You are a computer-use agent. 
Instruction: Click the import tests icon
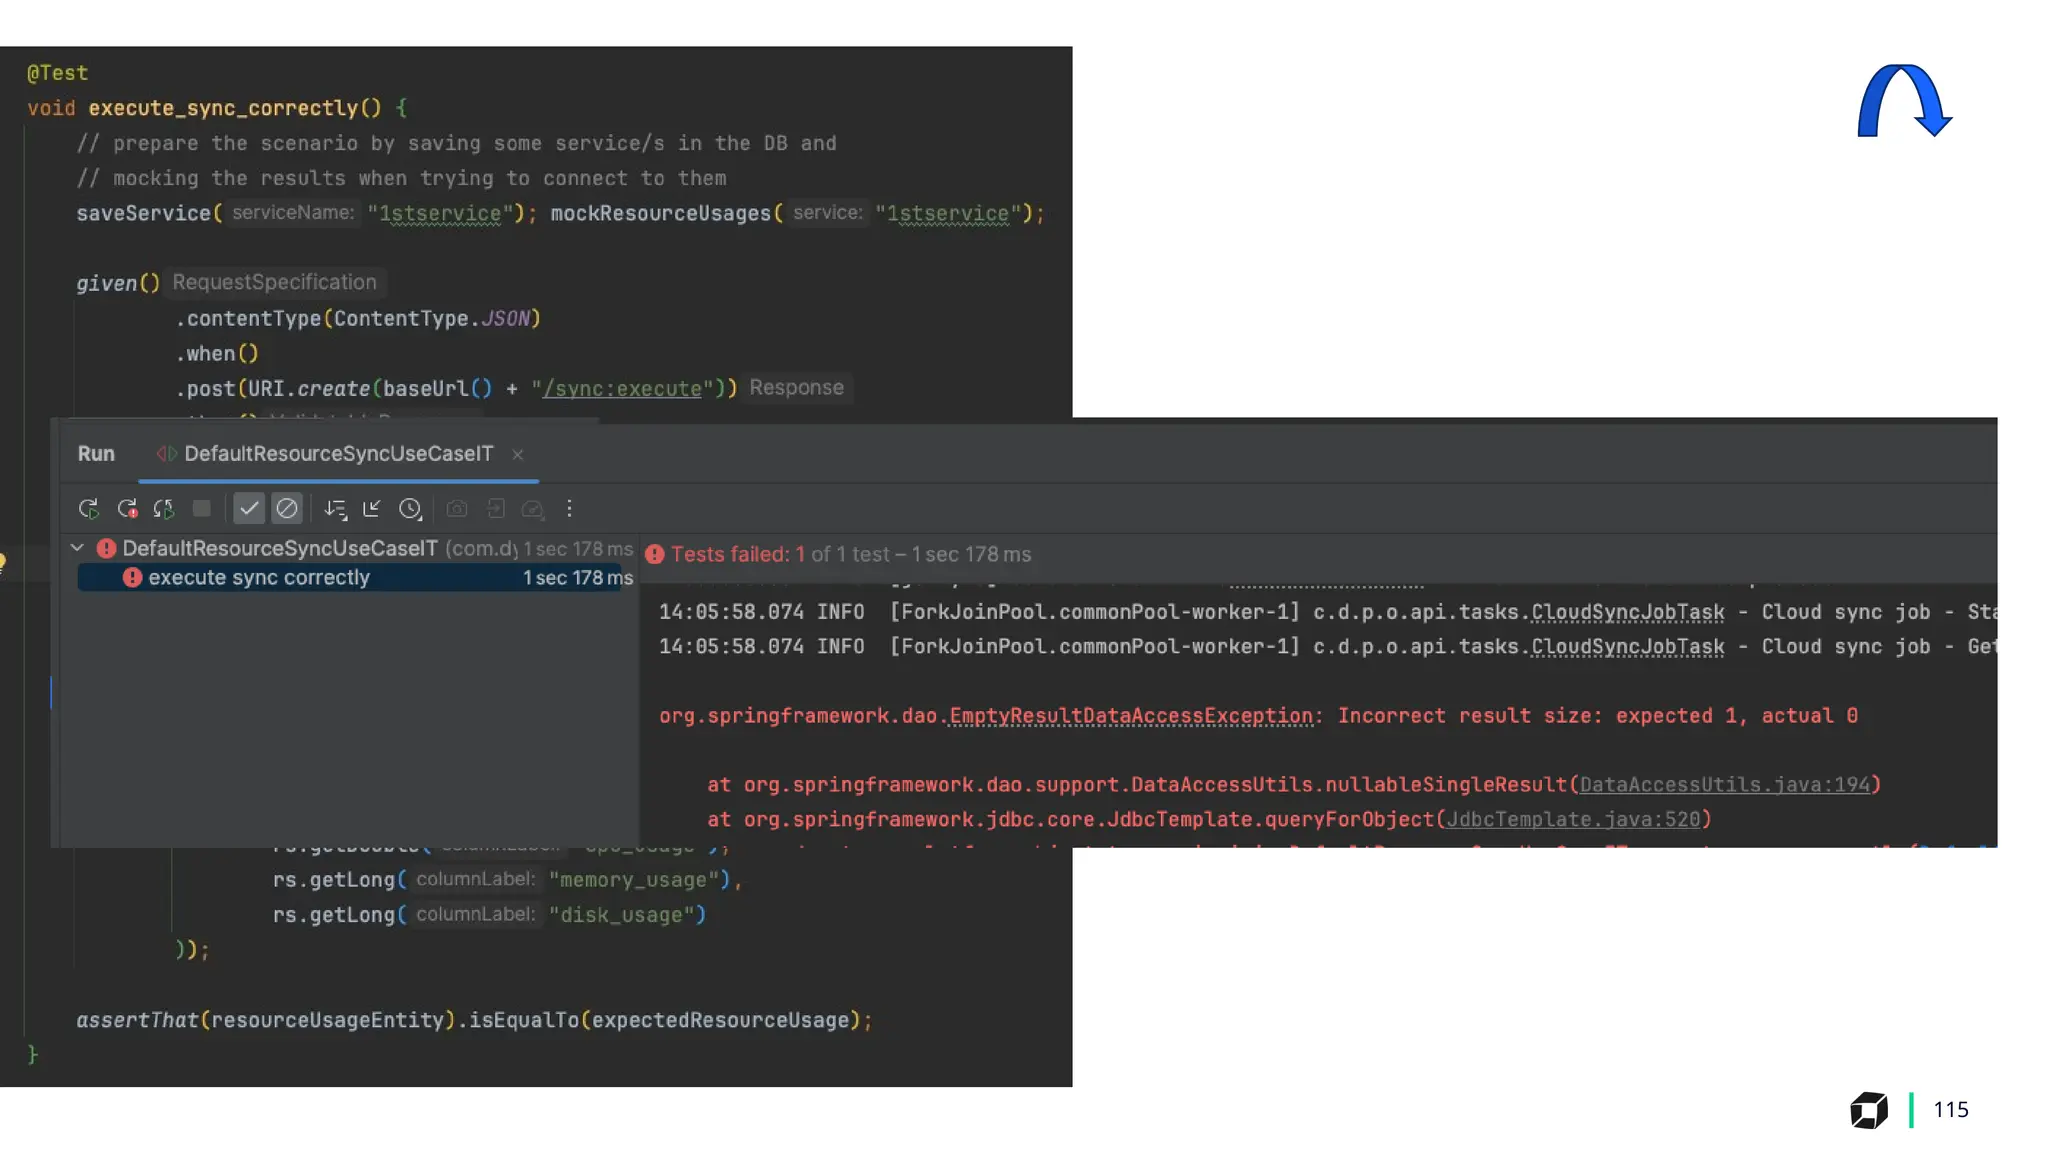click(495, 509)
